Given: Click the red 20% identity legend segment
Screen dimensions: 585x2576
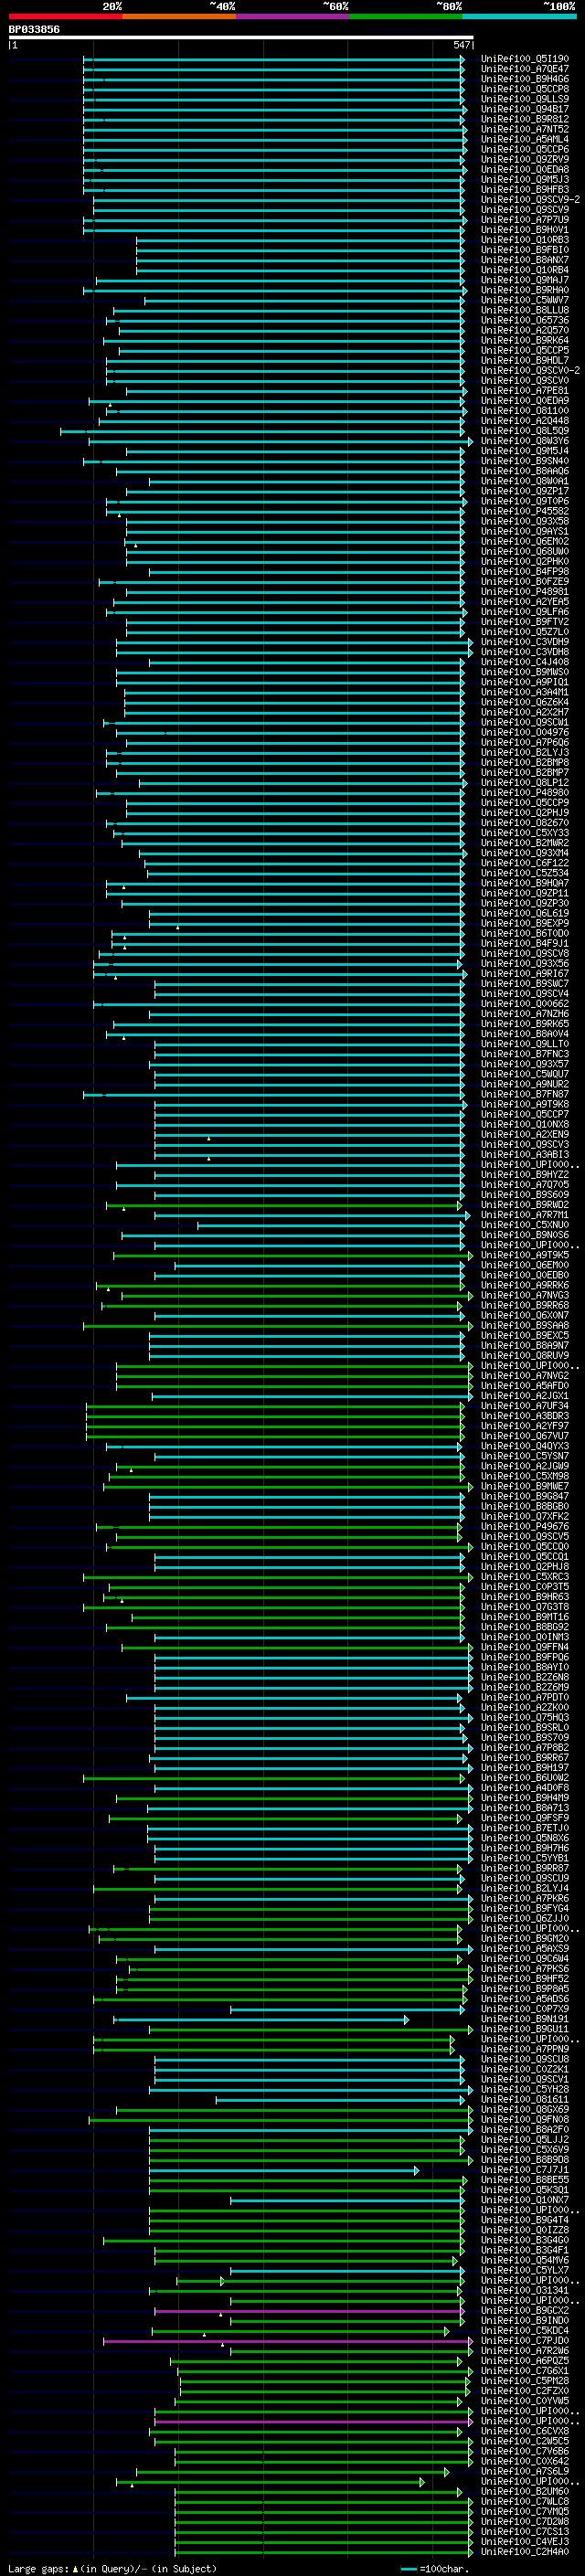Looking at the screenshot, I should click(x=66, y=16).
